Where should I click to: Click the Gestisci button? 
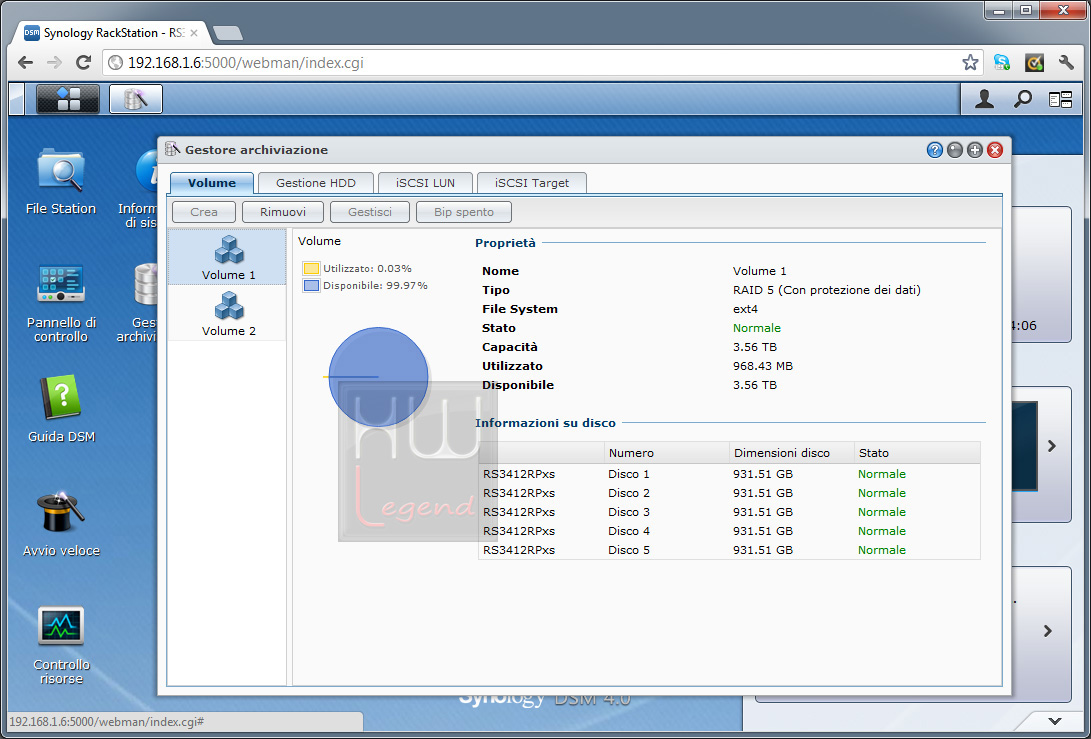tap(369, 212)
